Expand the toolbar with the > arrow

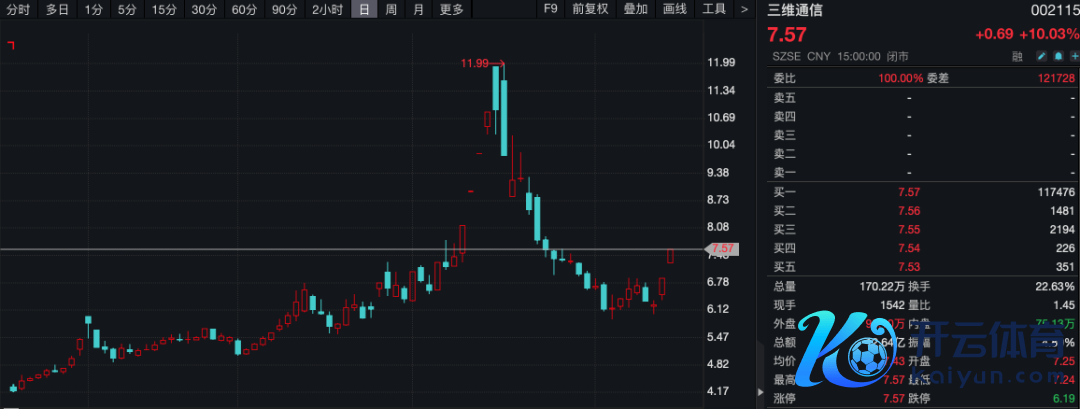(x=745, y=10)
